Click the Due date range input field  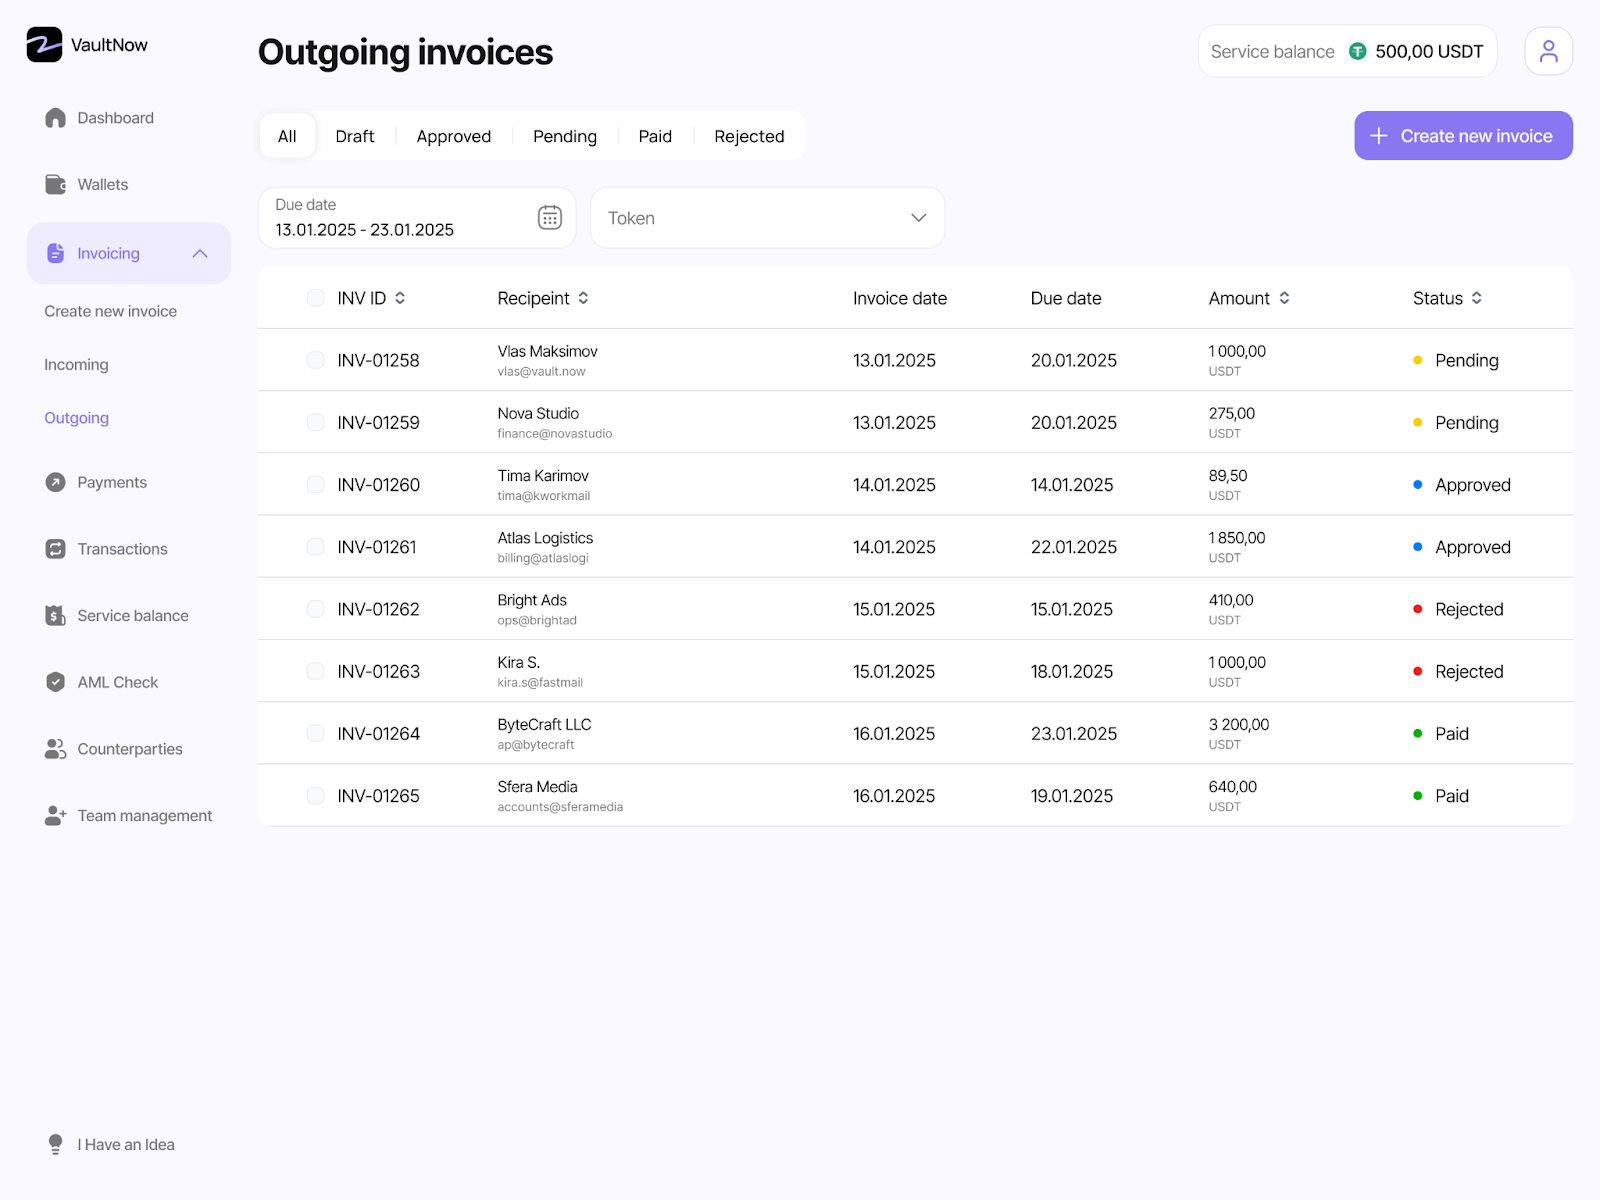point(400,219)
